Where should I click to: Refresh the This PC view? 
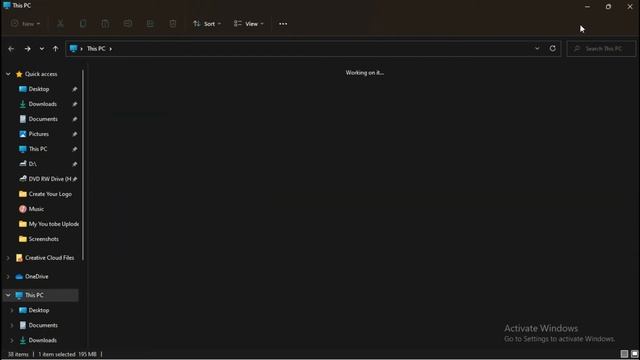(x=553, y=49)
